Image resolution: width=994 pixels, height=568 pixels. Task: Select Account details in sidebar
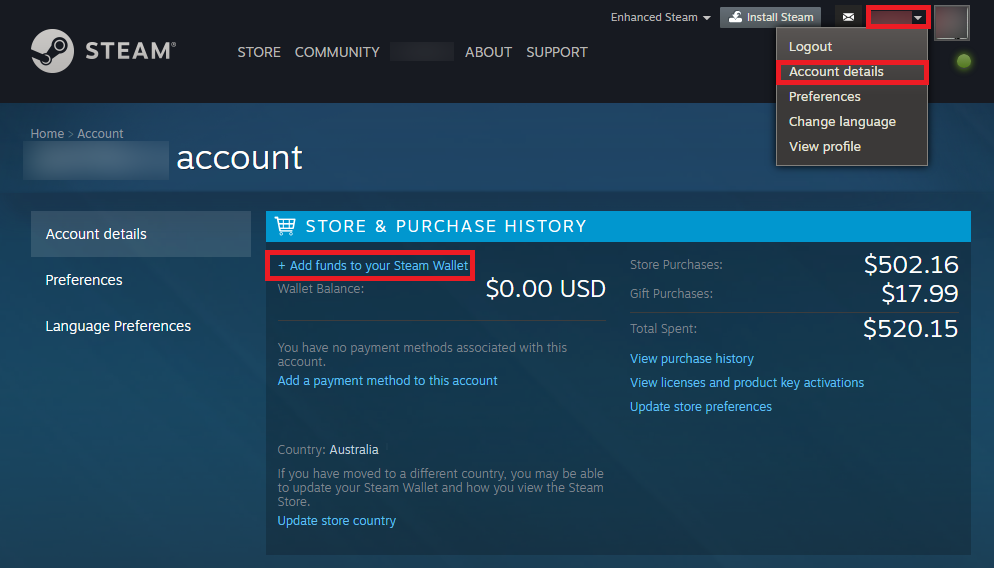pyautogui.click(x=141, y=234)
